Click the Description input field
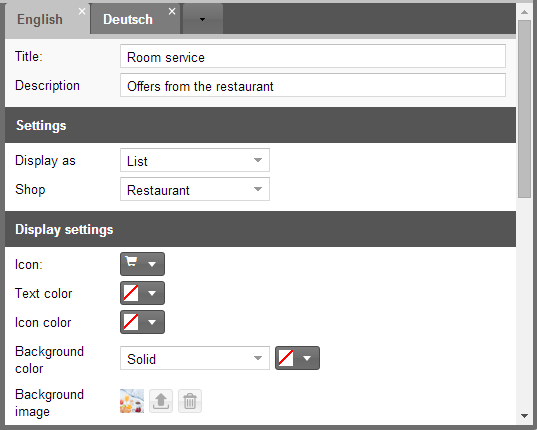This screenshot has height=430, width=537. pos(313,85)
